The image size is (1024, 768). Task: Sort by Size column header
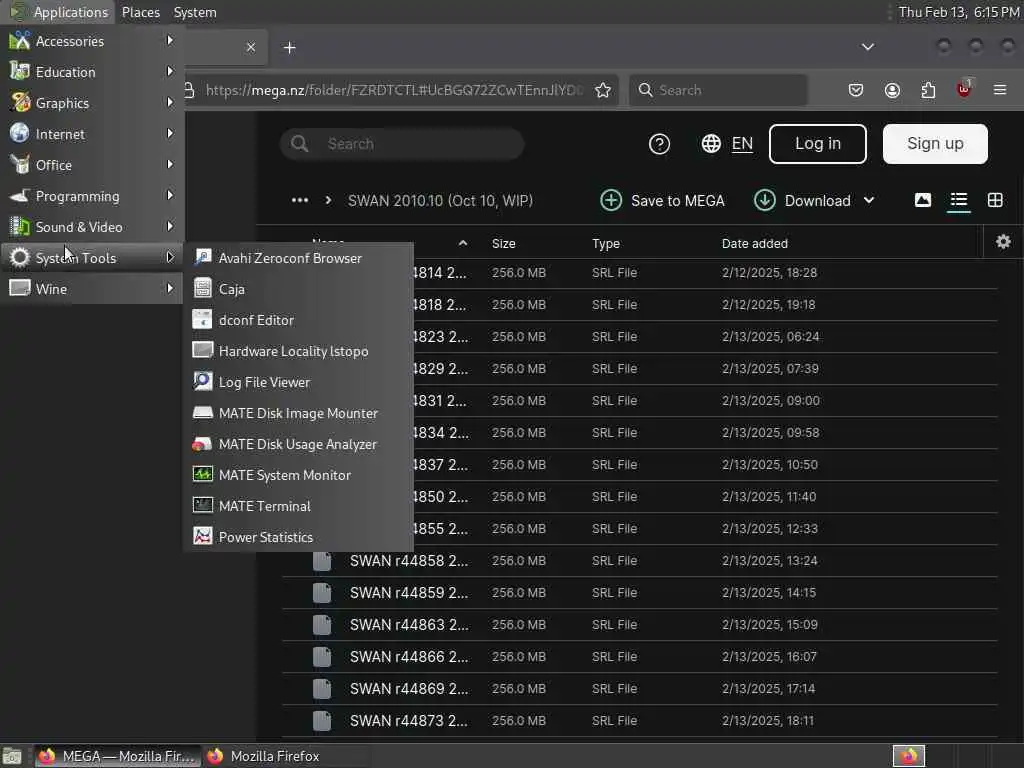pos(504,244)
